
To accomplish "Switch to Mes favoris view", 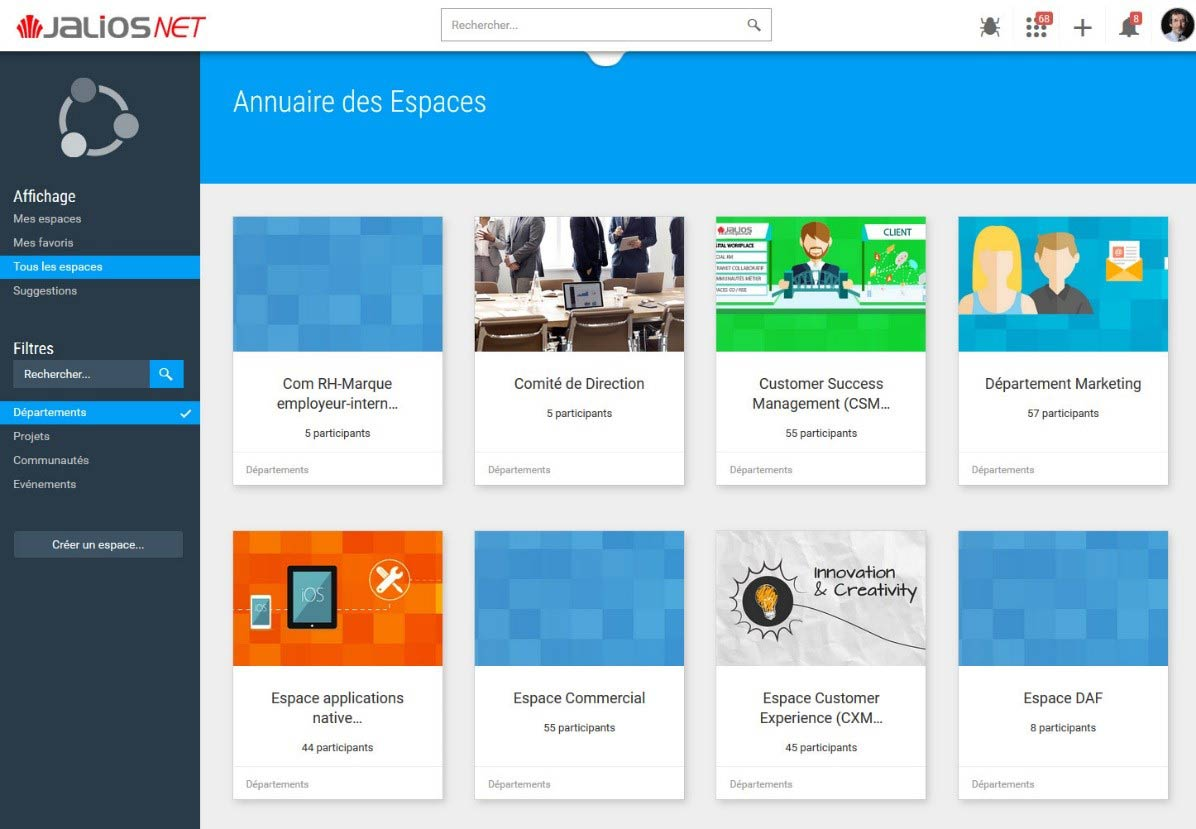I will [x=43, y=243].
